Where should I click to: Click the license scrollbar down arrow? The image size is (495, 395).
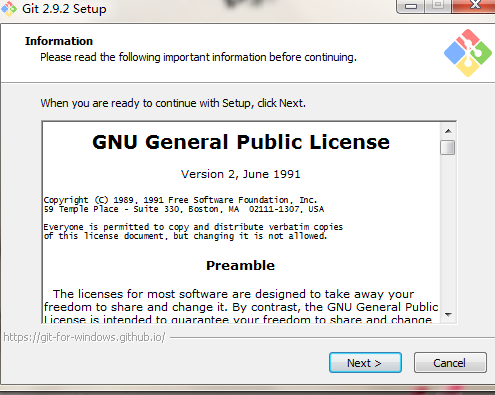click(448, 314)
